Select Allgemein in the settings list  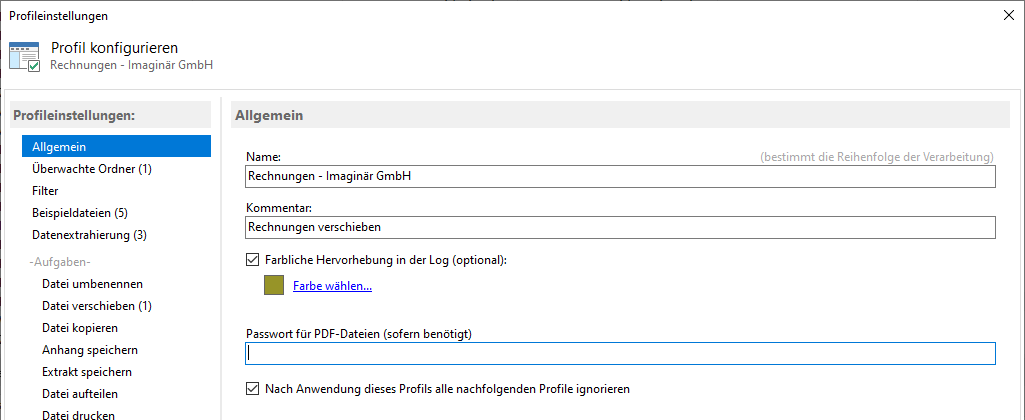point(116,147)
